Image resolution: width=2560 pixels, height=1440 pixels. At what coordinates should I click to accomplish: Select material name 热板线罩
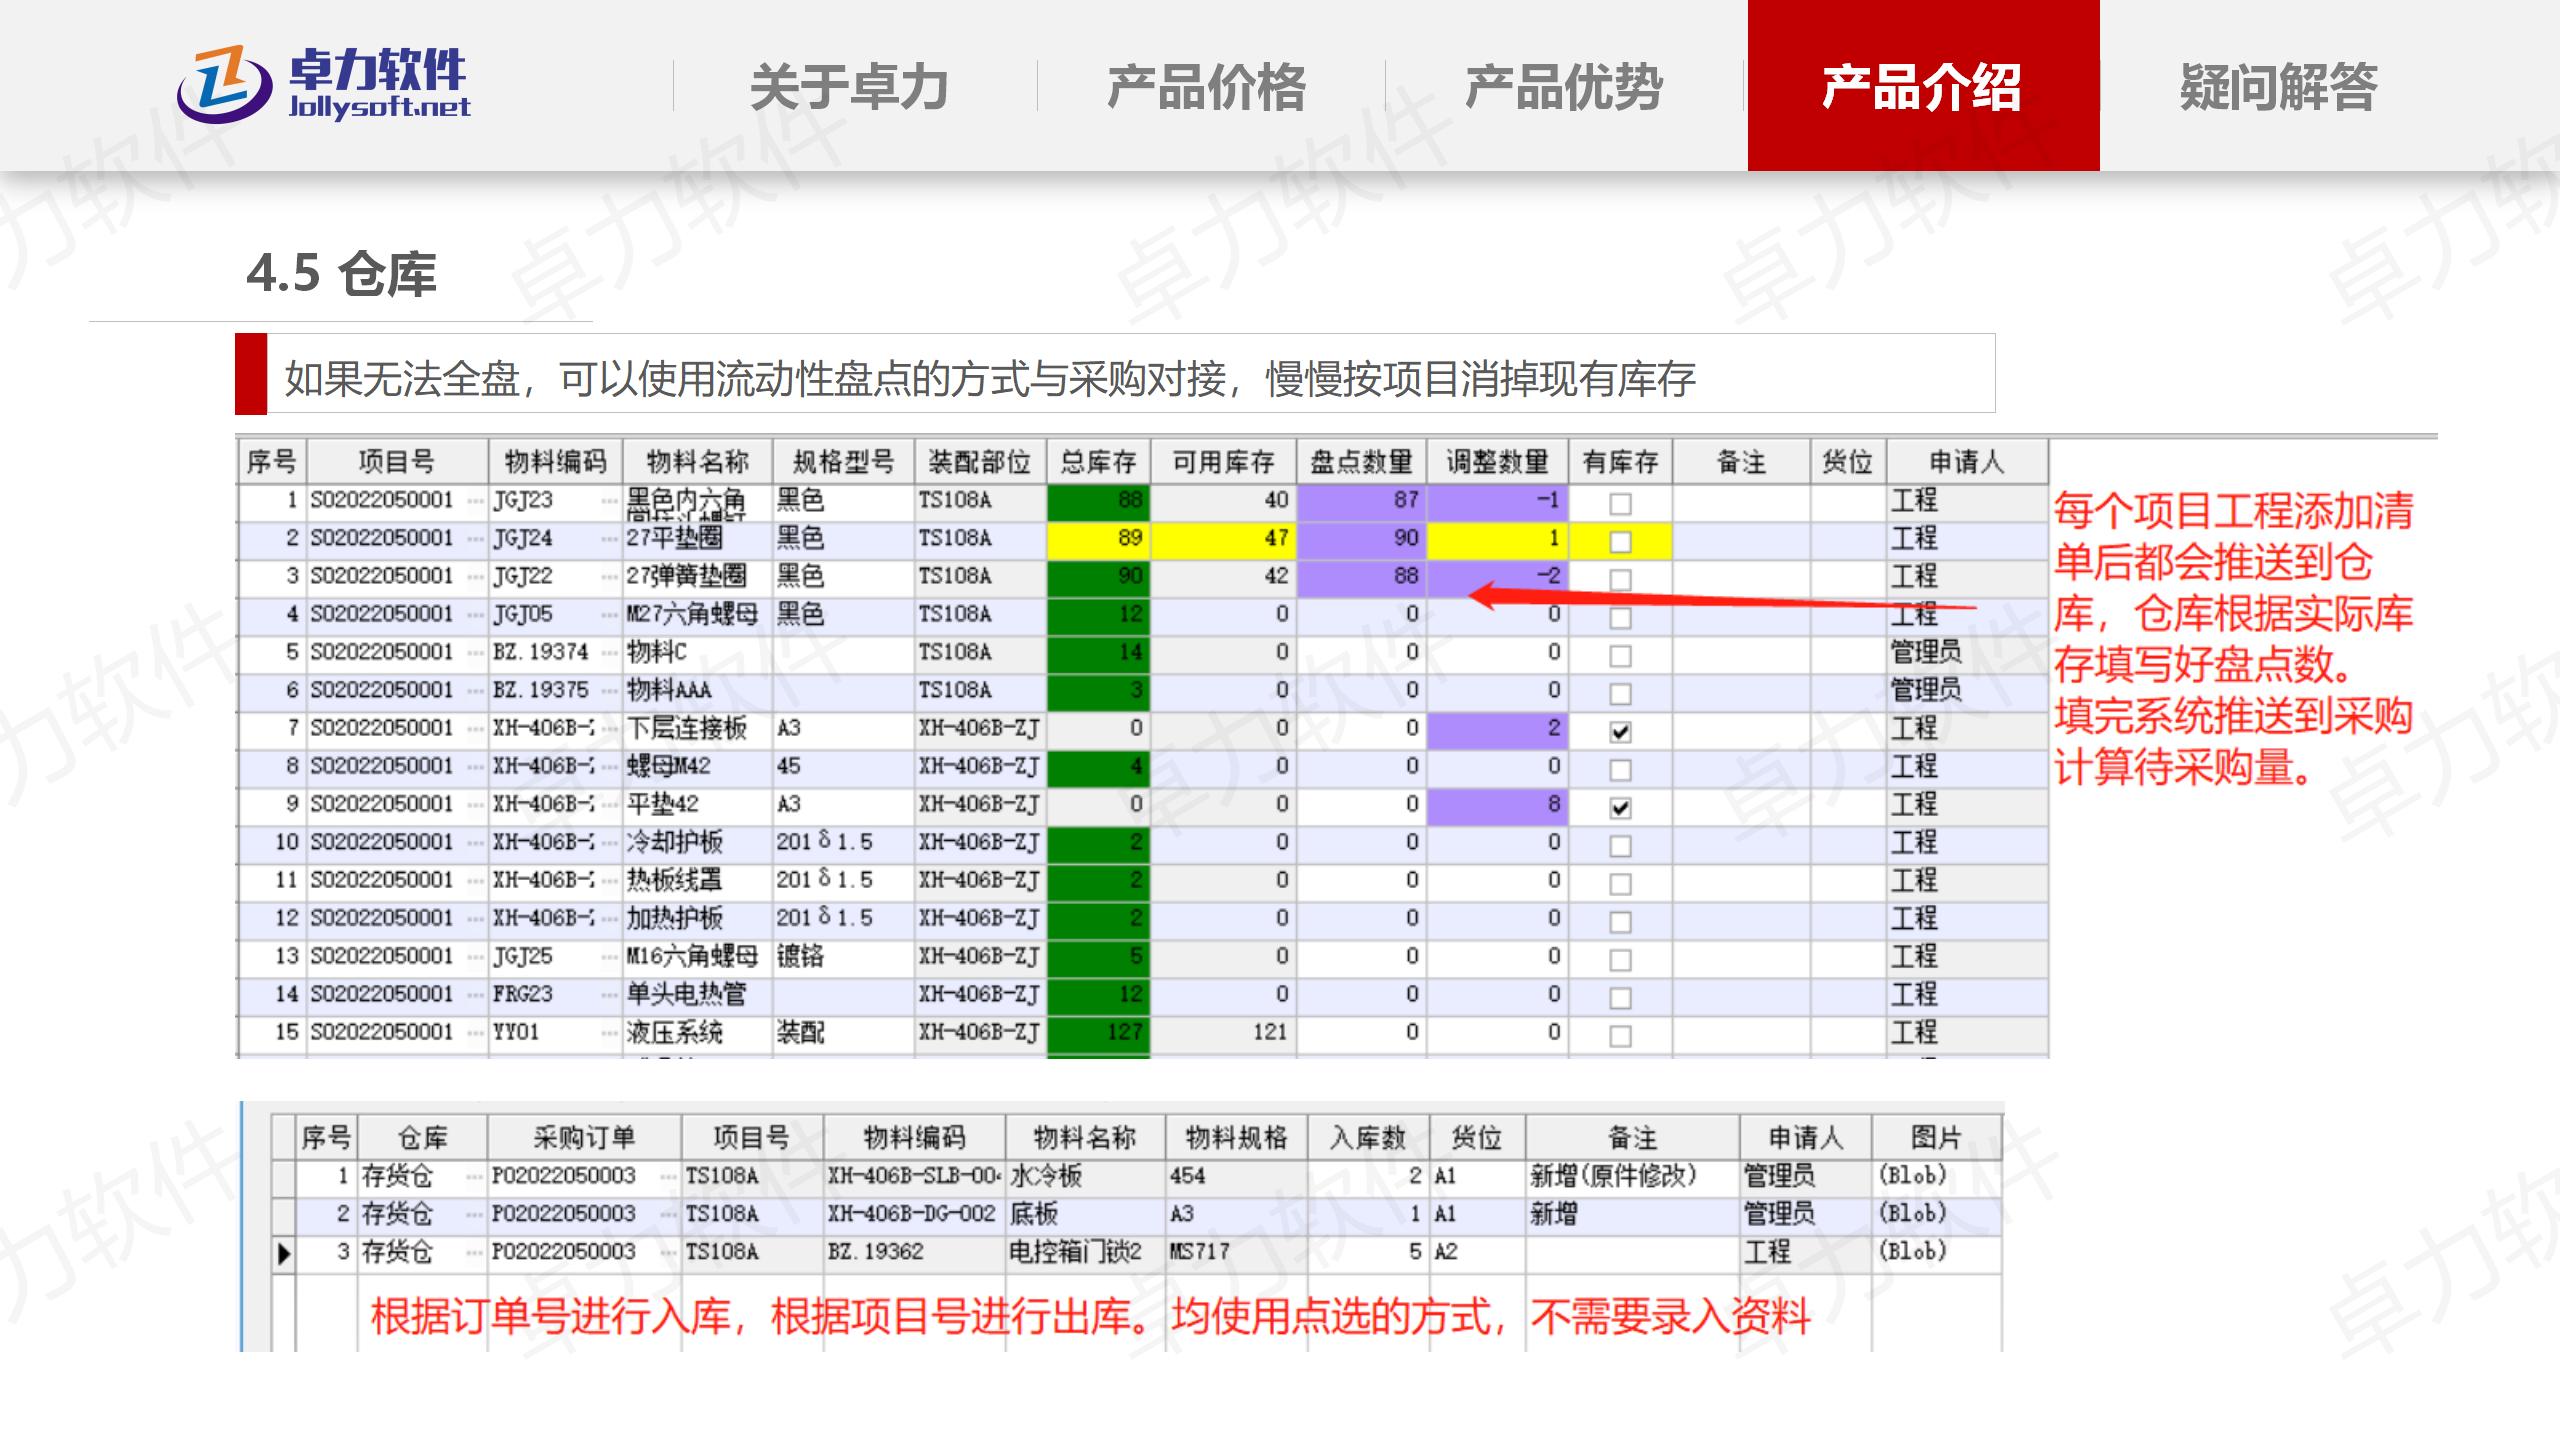[x=675, y=881]
